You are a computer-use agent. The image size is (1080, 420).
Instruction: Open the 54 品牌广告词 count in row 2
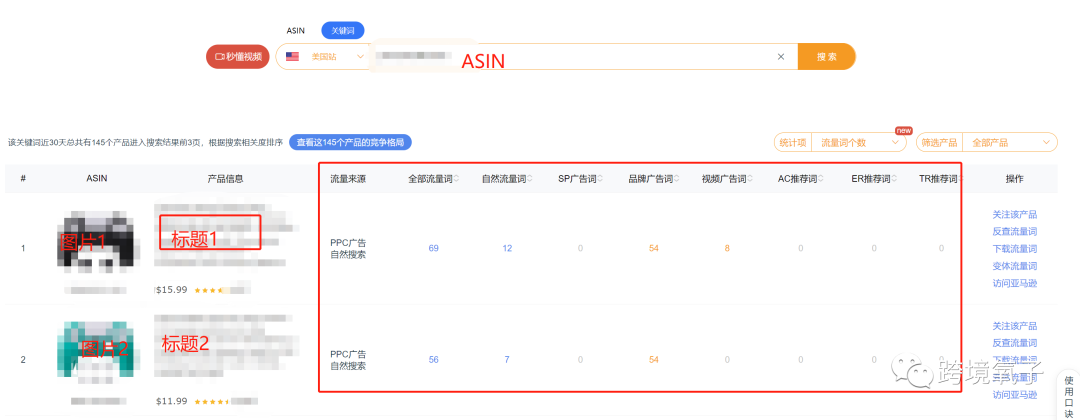point(654,359)
